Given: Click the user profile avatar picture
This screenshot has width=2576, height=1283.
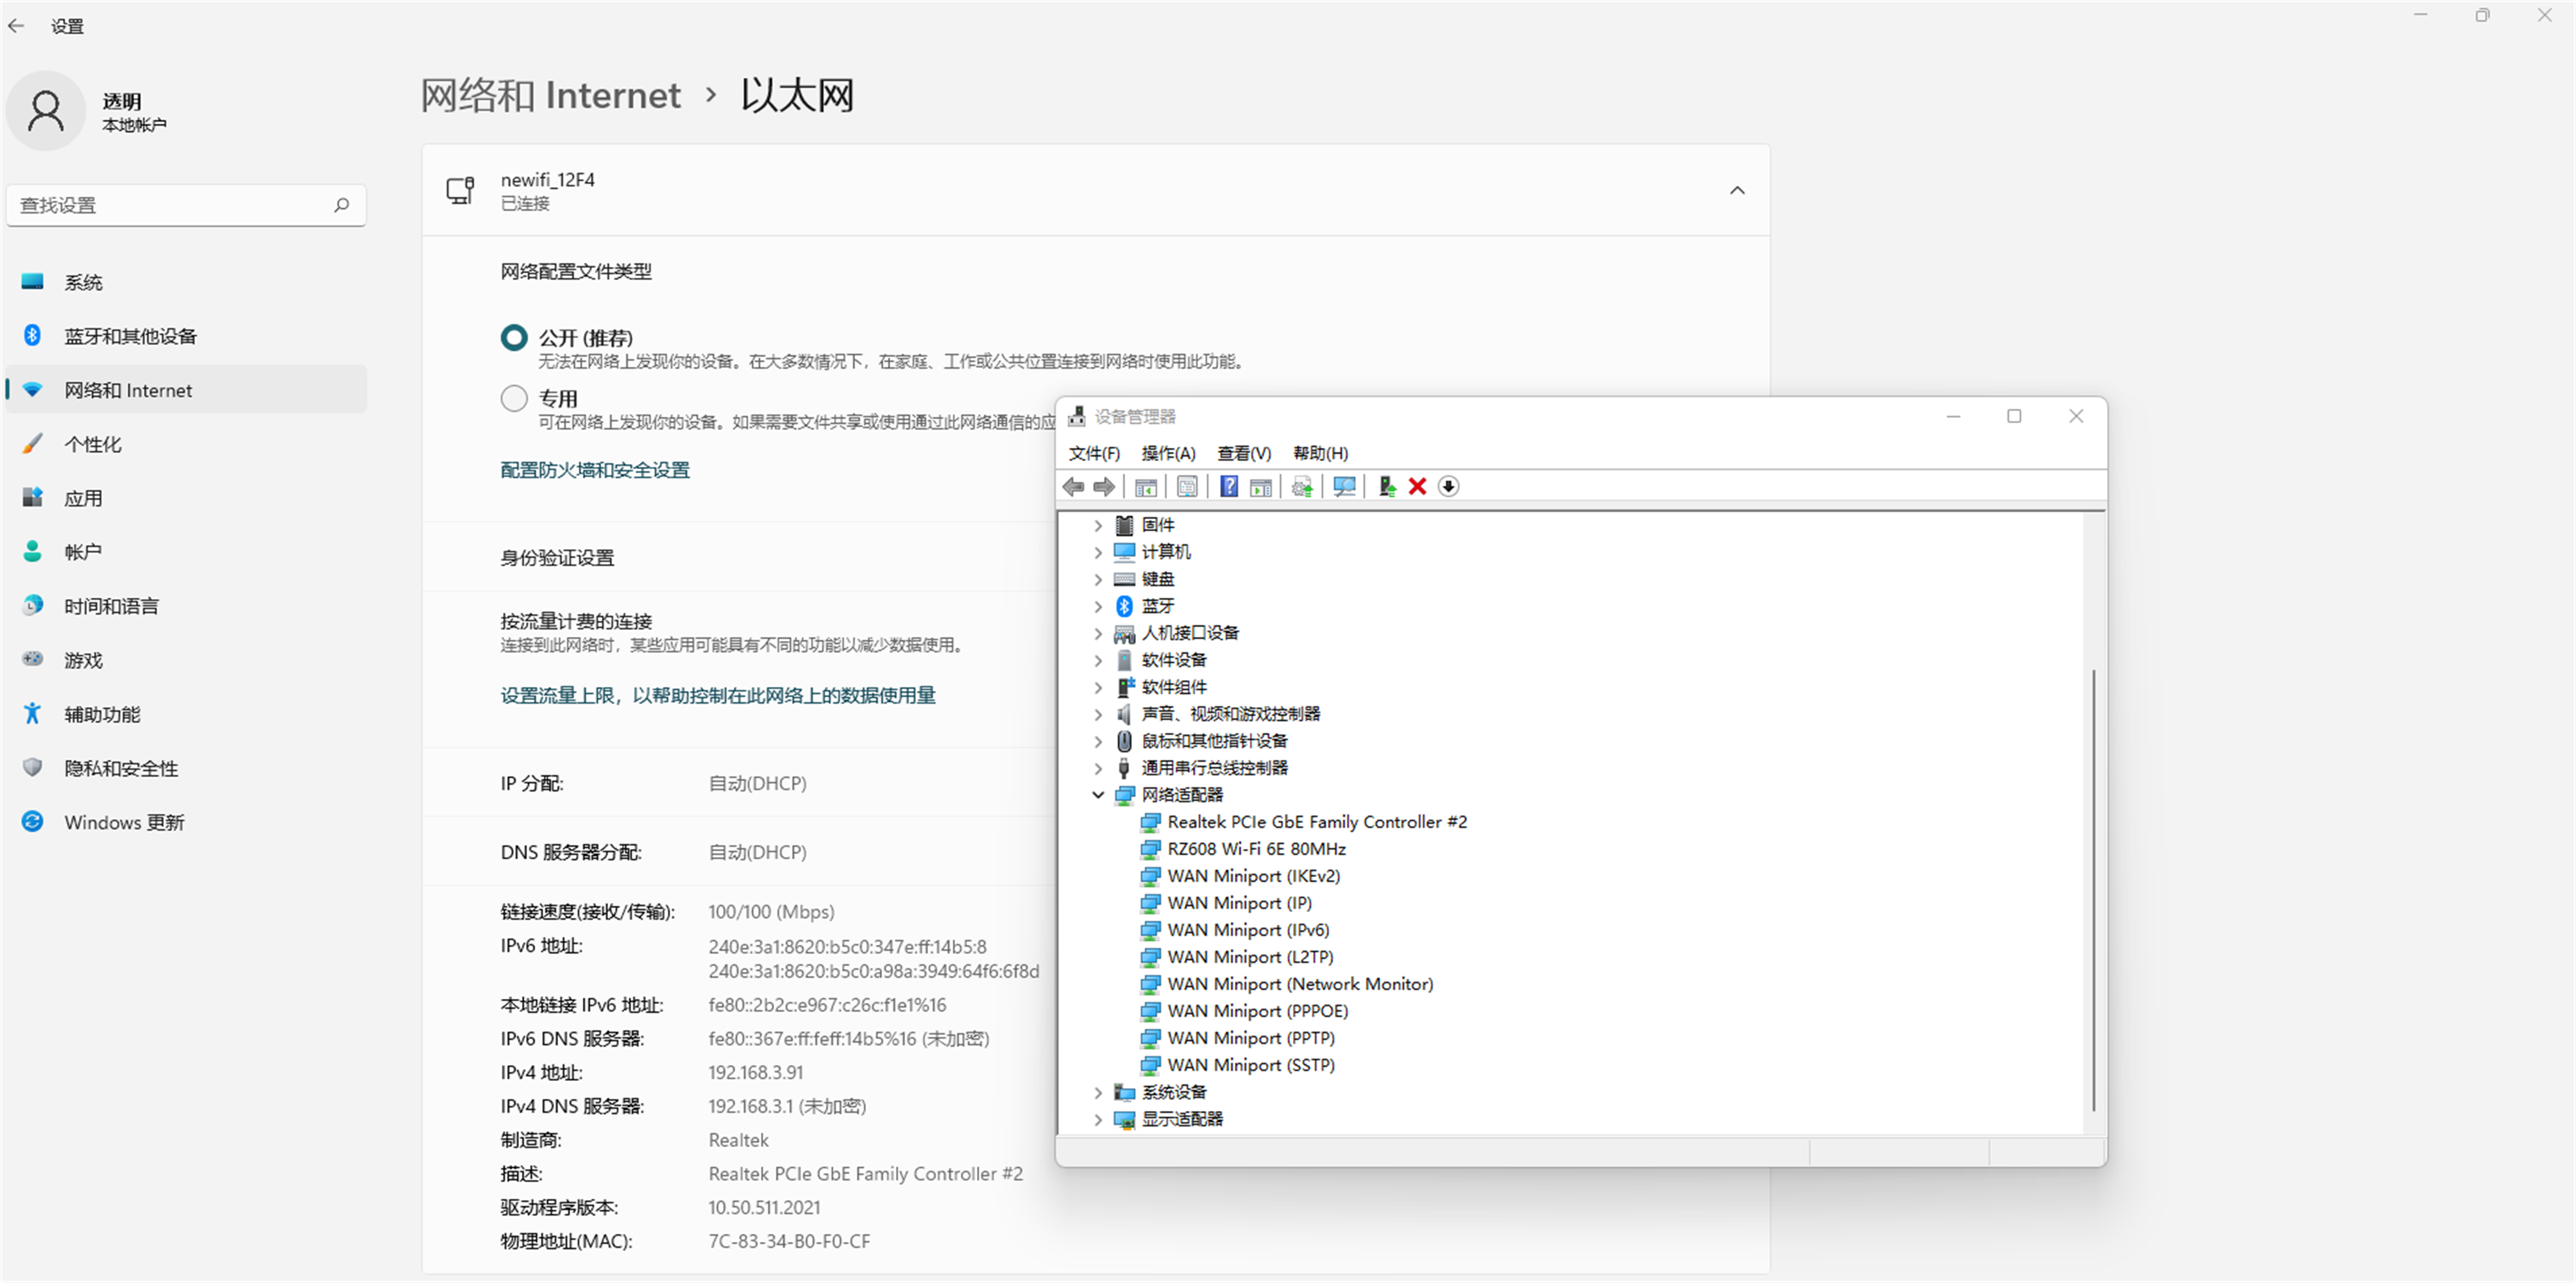Looking at the screenshot, I should (x=46, y=110).
